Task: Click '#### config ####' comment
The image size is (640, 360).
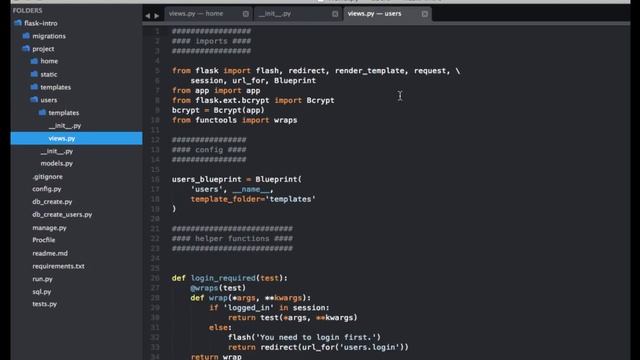Action: (209, 150)
